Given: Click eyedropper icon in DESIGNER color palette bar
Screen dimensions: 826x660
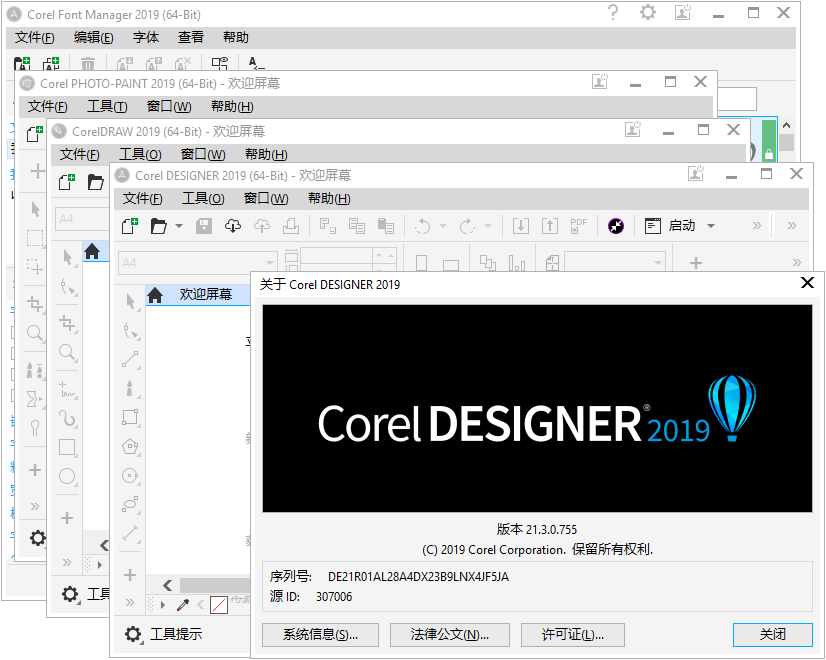Looking at the screenshot, I should [x=183, y=605].
